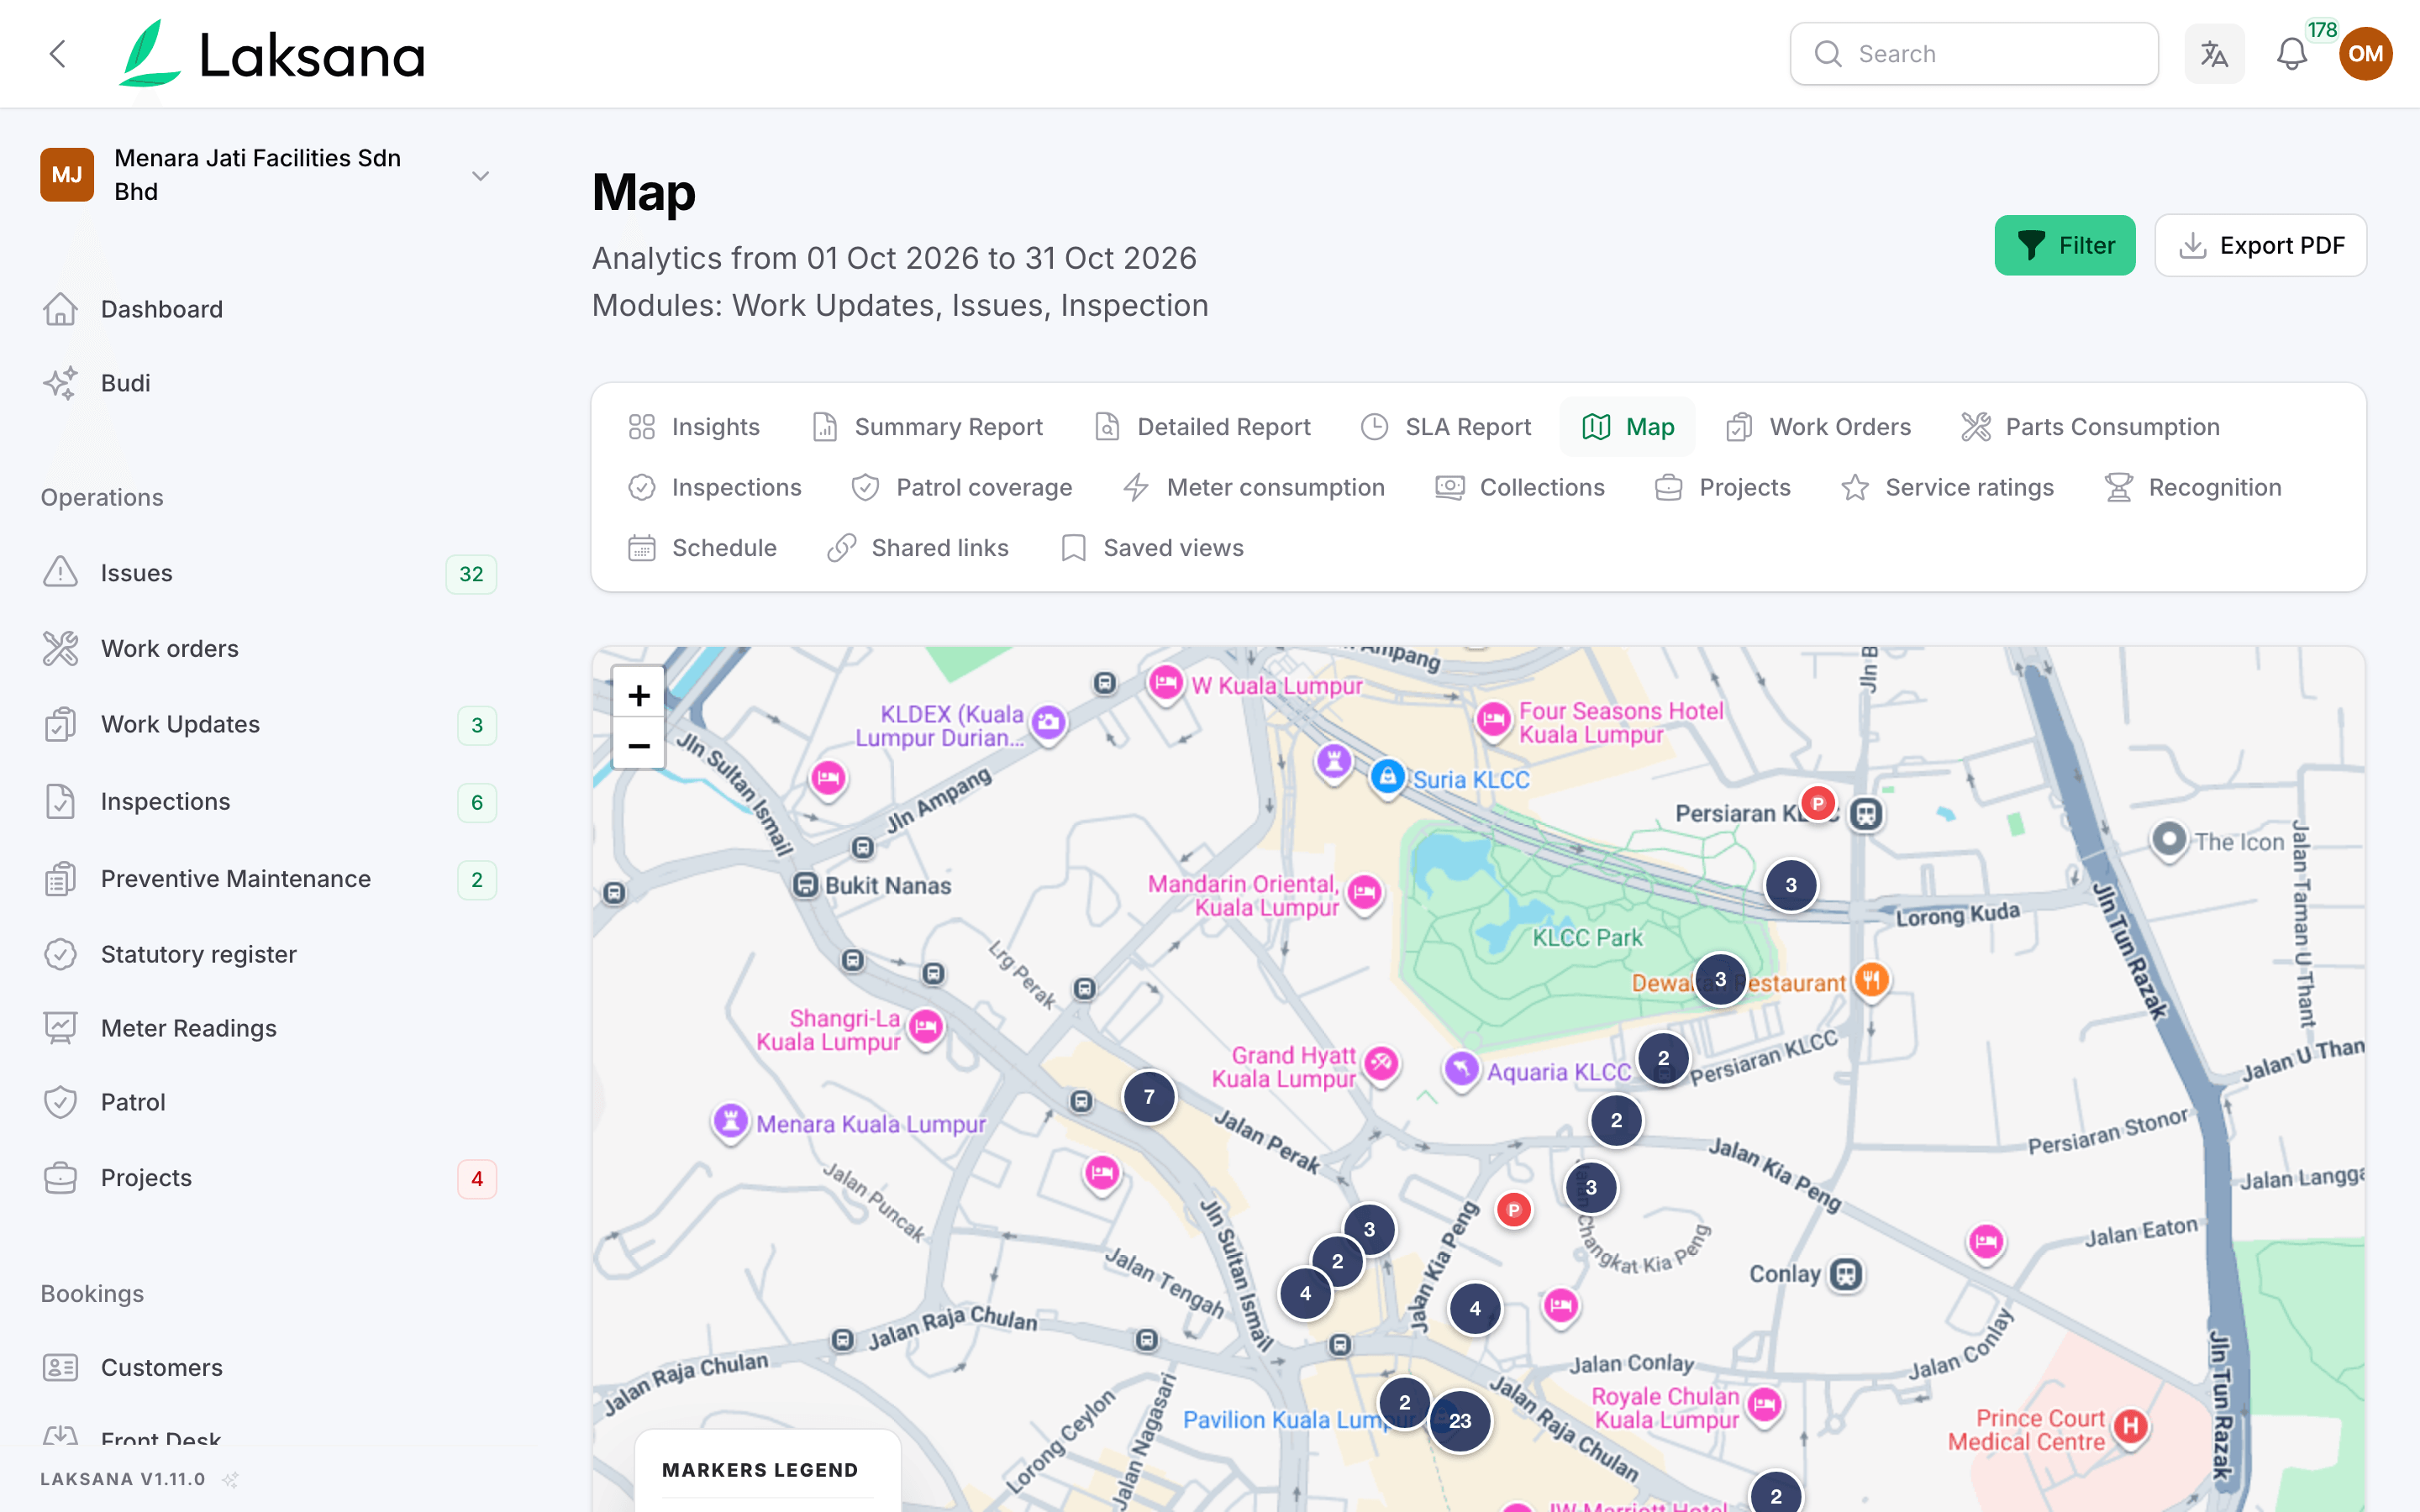Focus the Search input field
2420x1512 pixels.
tap(1974, 54)
